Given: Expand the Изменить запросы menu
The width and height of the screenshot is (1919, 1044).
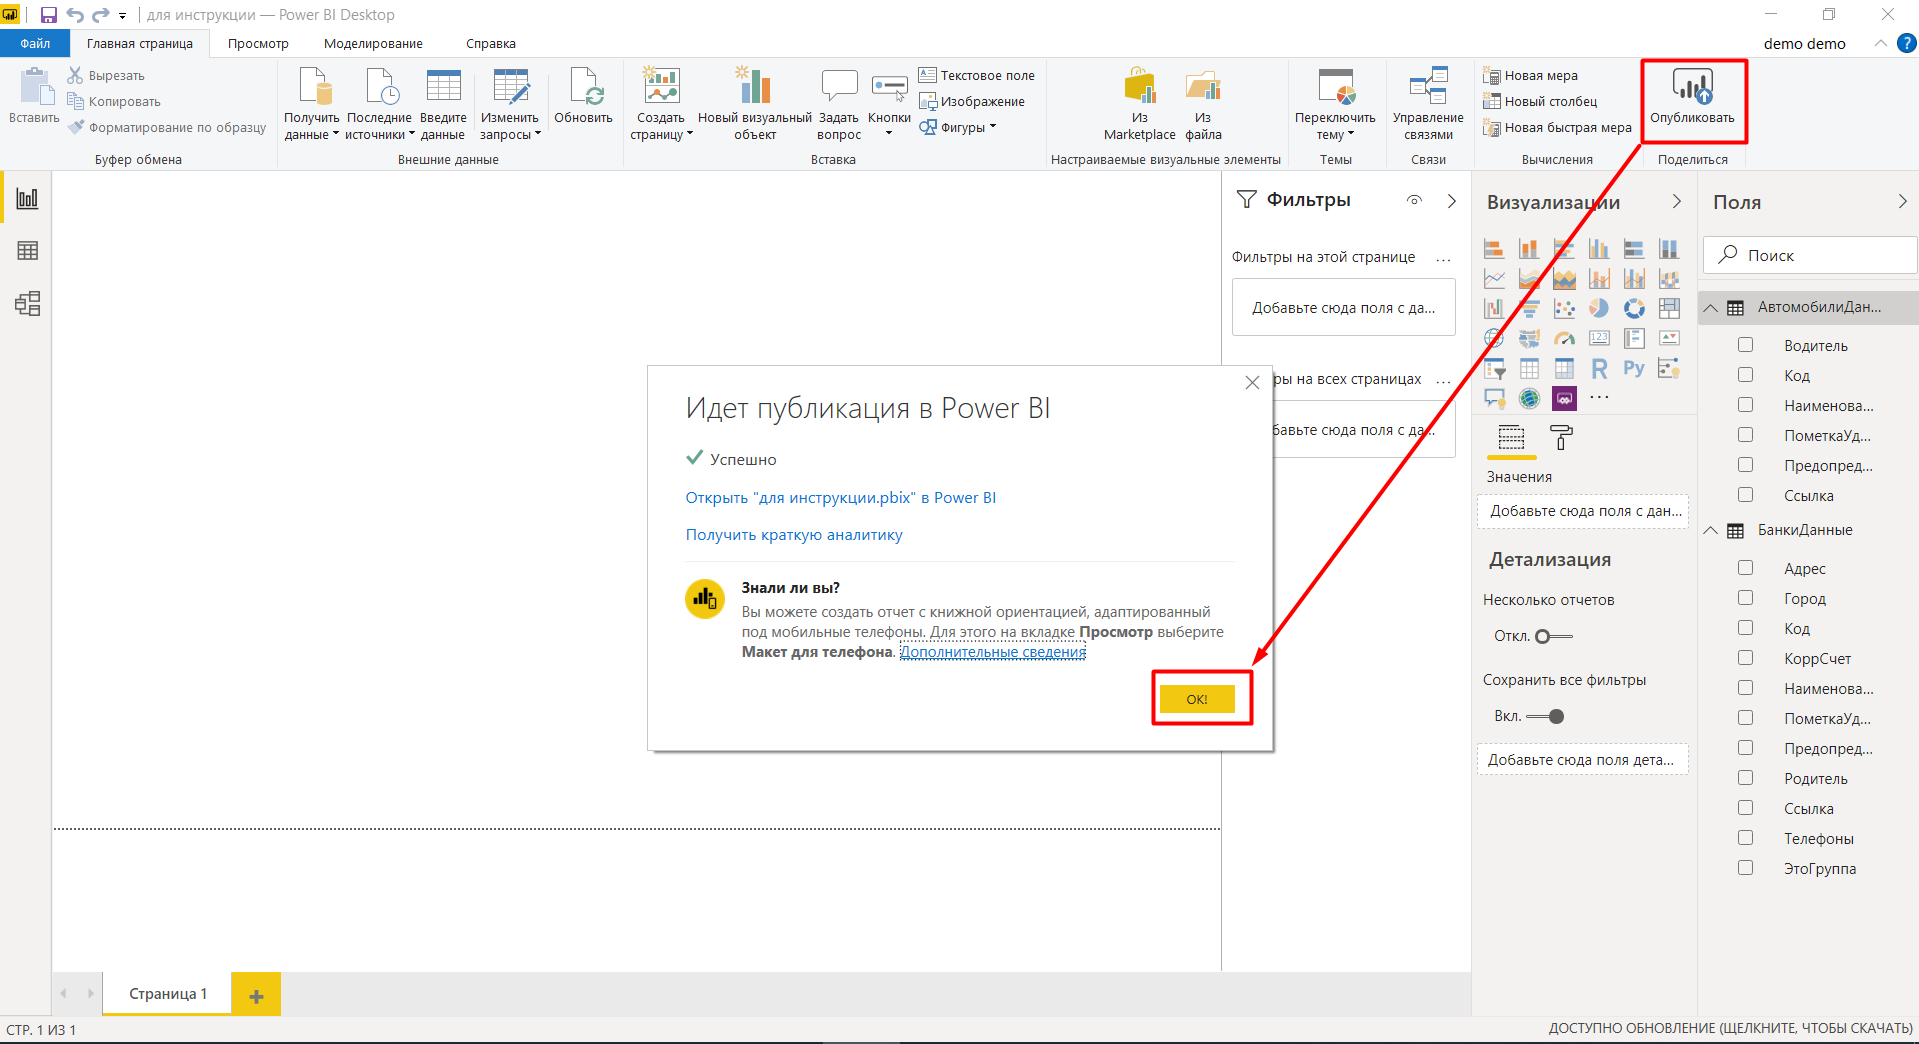Looking at the screenshot, I should point(510,104).
